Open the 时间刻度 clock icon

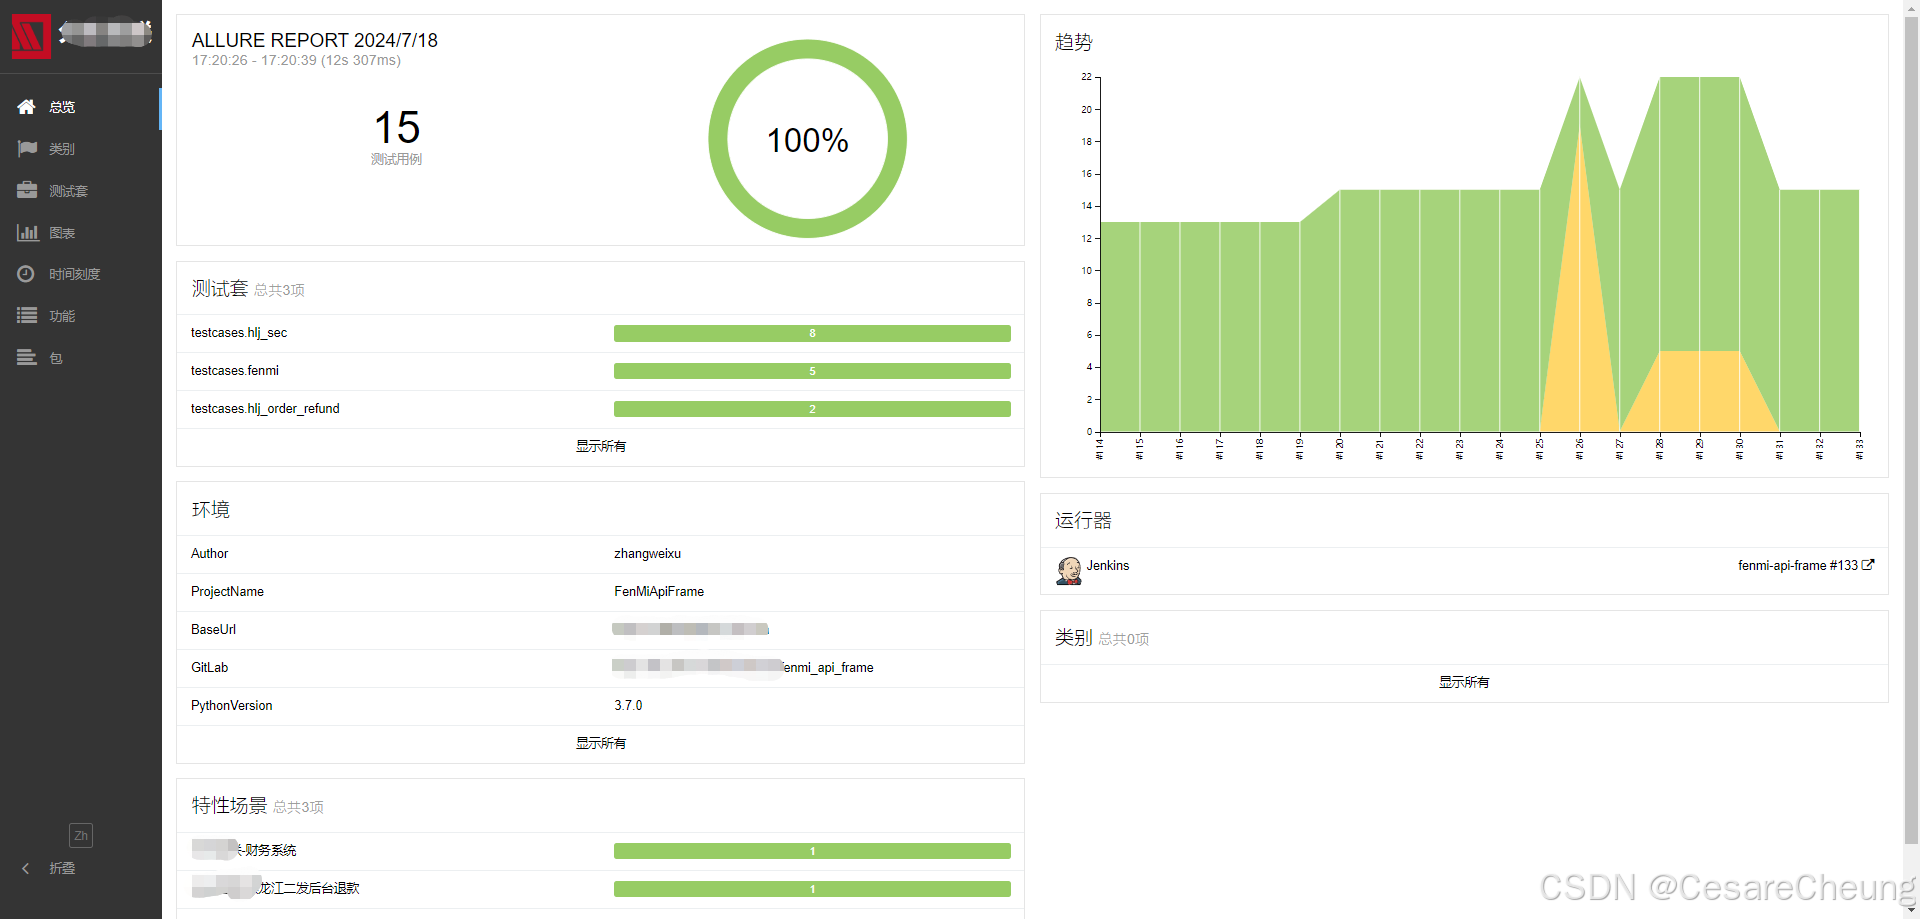click(x=27, y=274)
